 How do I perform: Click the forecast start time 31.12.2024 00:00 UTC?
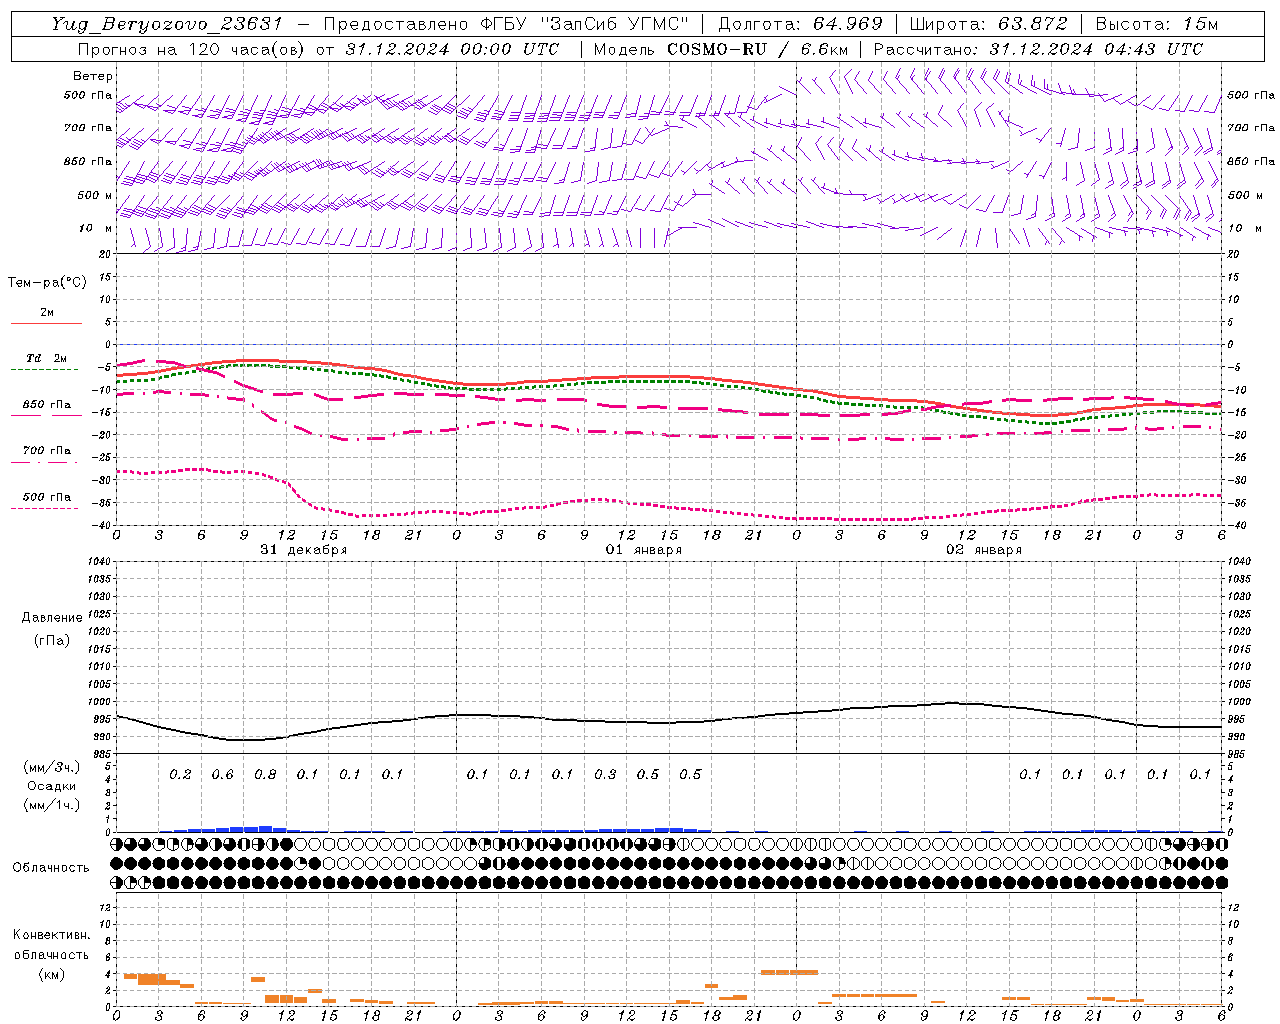452,49
